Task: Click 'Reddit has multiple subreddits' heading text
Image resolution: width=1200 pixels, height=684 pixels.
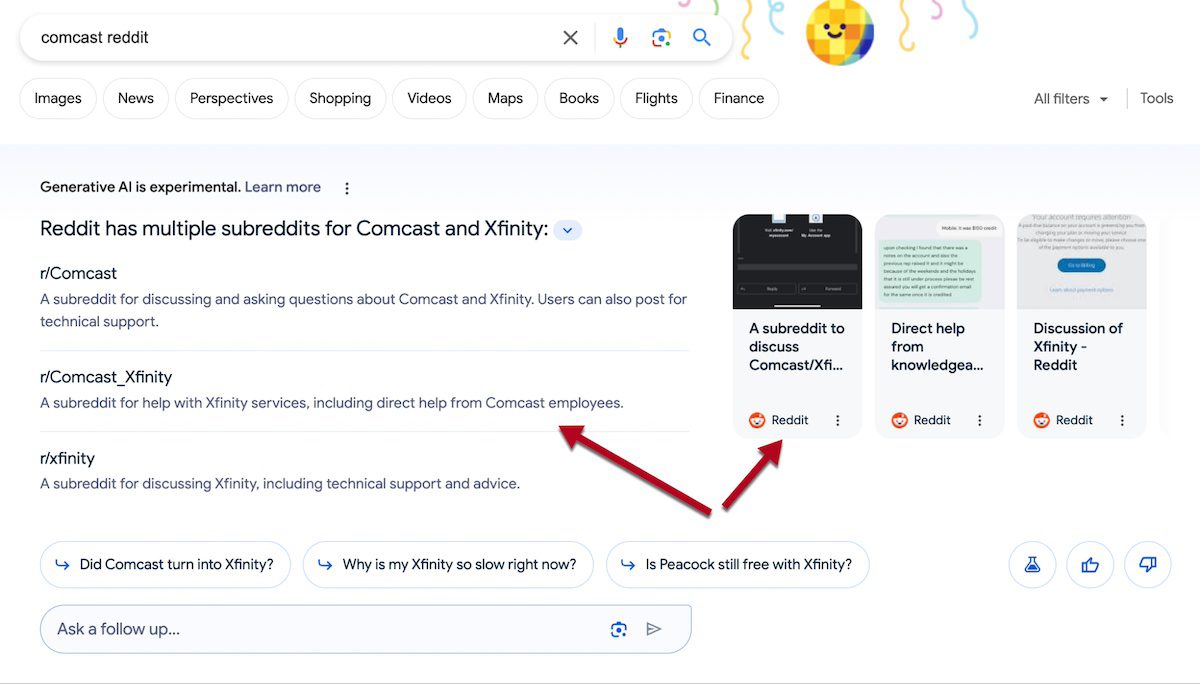Action: pyautogui.click(x=294, y=229)
